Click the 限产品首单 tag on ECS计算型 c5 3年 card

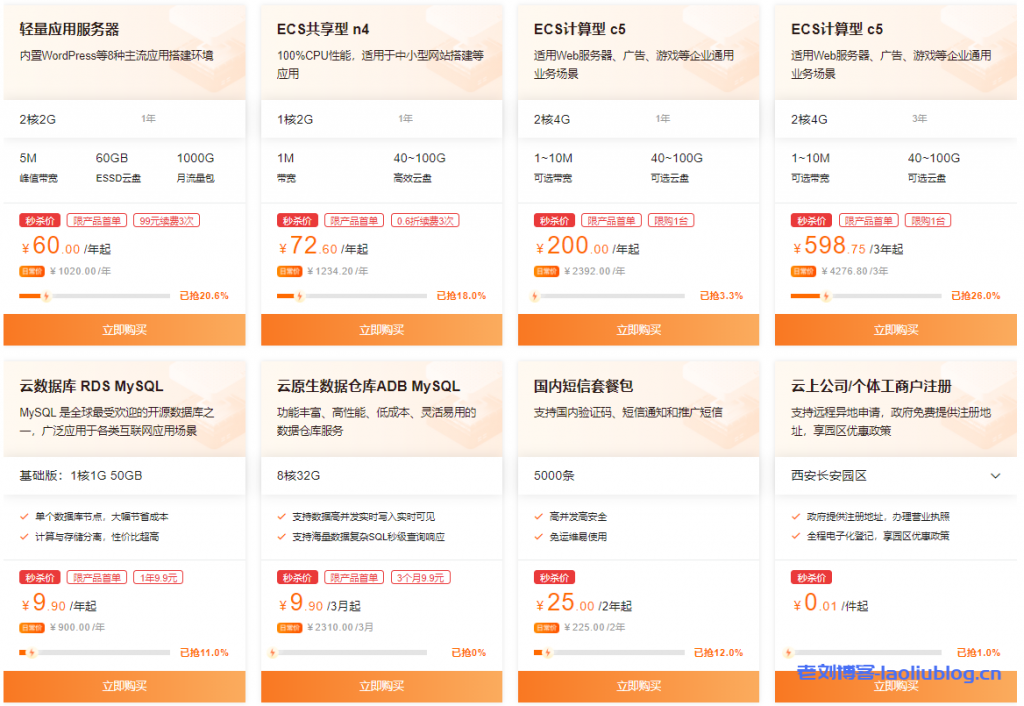coord(869,220)
